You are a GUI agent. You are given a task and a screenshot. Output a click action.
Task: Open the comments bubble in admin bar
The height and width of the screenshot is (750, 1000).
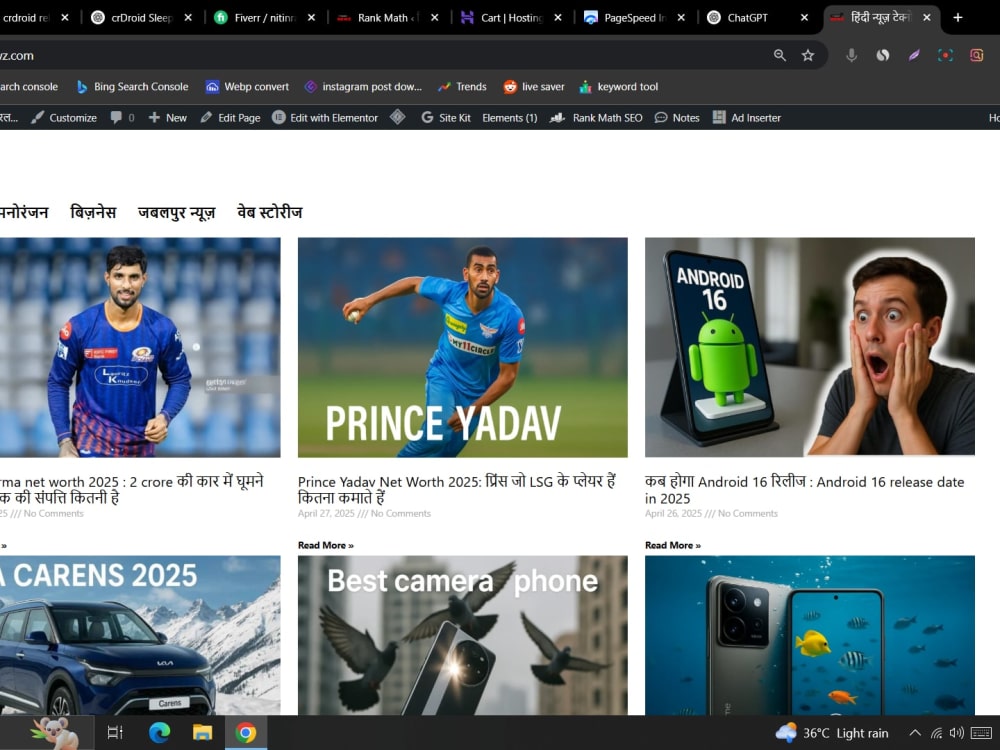(x=122, y=118)
